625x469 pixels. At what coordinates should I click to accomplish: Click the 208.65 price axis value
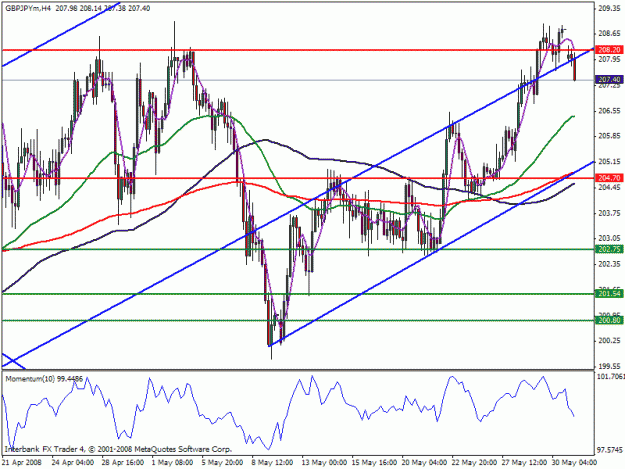[609, 33]
